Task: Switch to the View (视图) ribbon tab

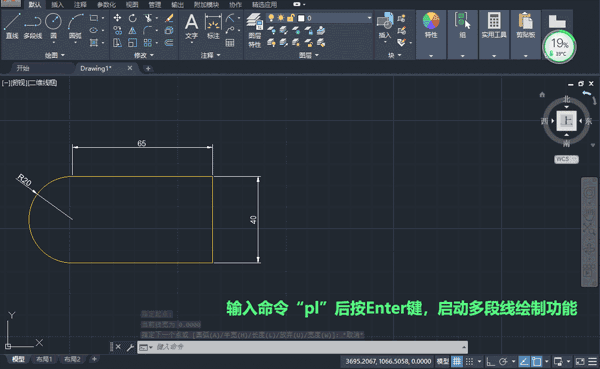Action: click(x=132, y=5)
